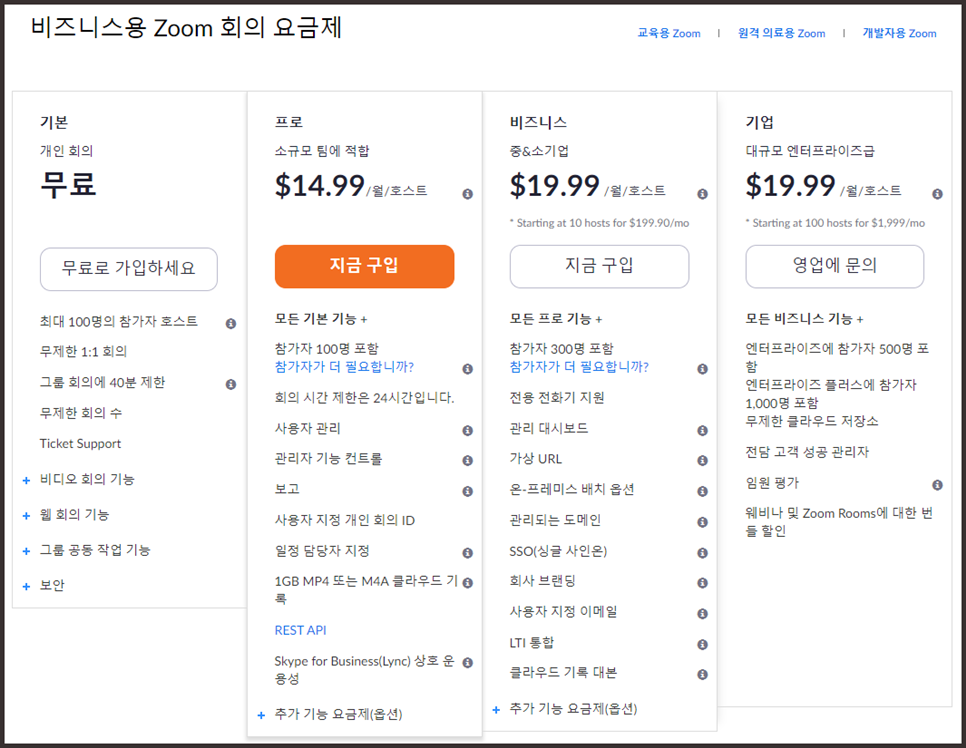Click 대규모 엔터프라이즈급 subtitle

(x=810, y=151)
